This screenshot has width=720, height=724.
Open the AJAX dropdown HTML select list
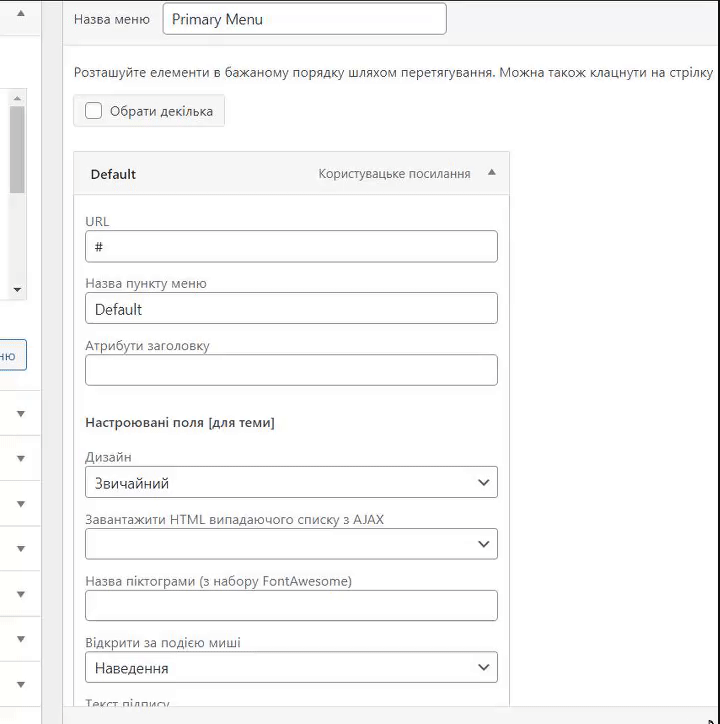[x=291, y=544]
